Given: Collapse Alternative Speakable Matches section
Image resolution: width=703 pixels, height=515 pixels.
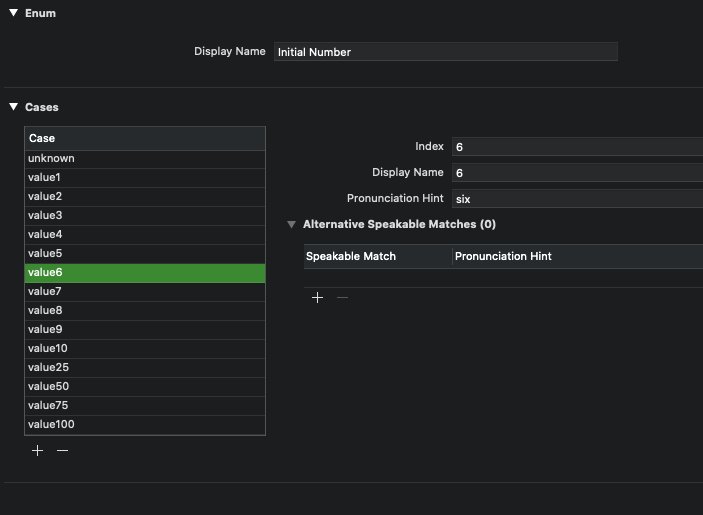Looking at the screenshot, I should (x=292, y=225).
